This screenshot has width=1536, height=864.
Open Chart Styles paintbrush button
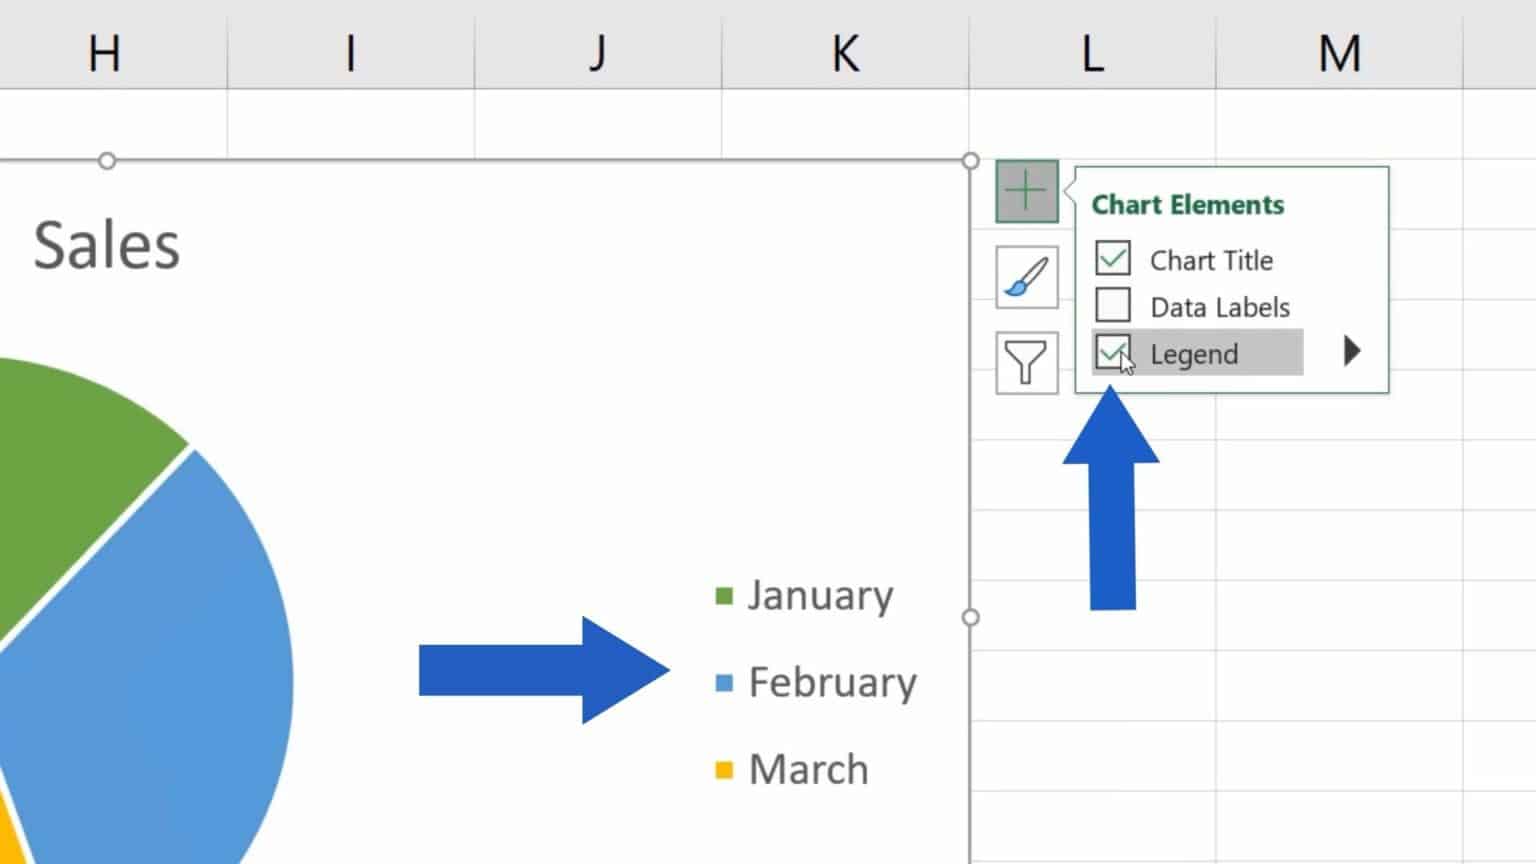1026,277
